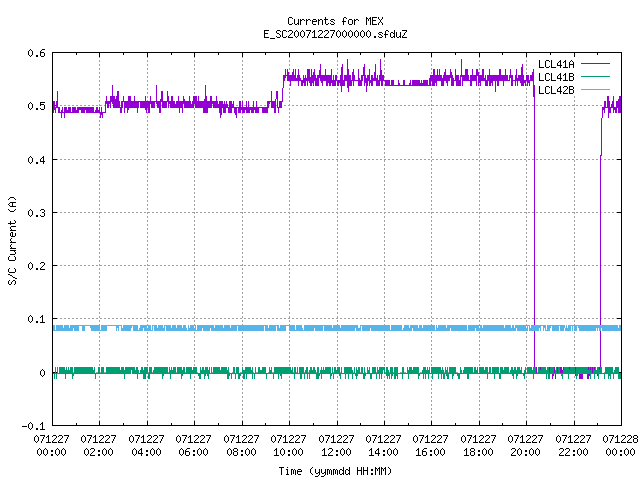Click the purple trace's step up near 10:00

coord(283,92)
